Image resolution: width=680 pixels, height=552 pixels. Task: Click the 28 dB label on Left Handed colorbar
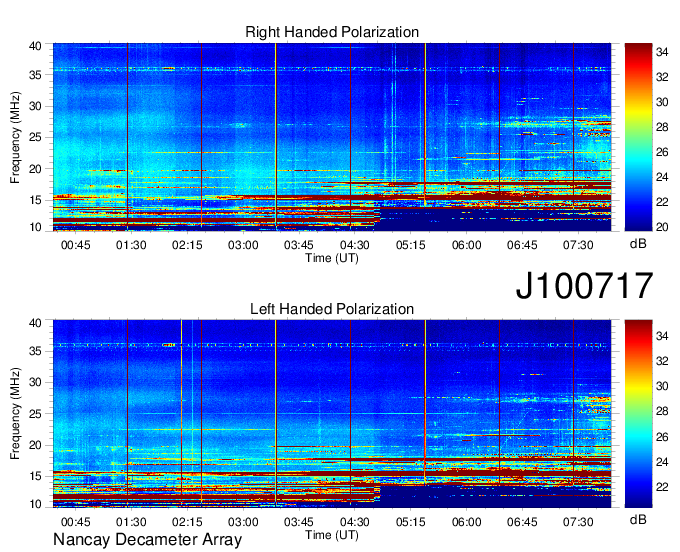tap(662, 411)
